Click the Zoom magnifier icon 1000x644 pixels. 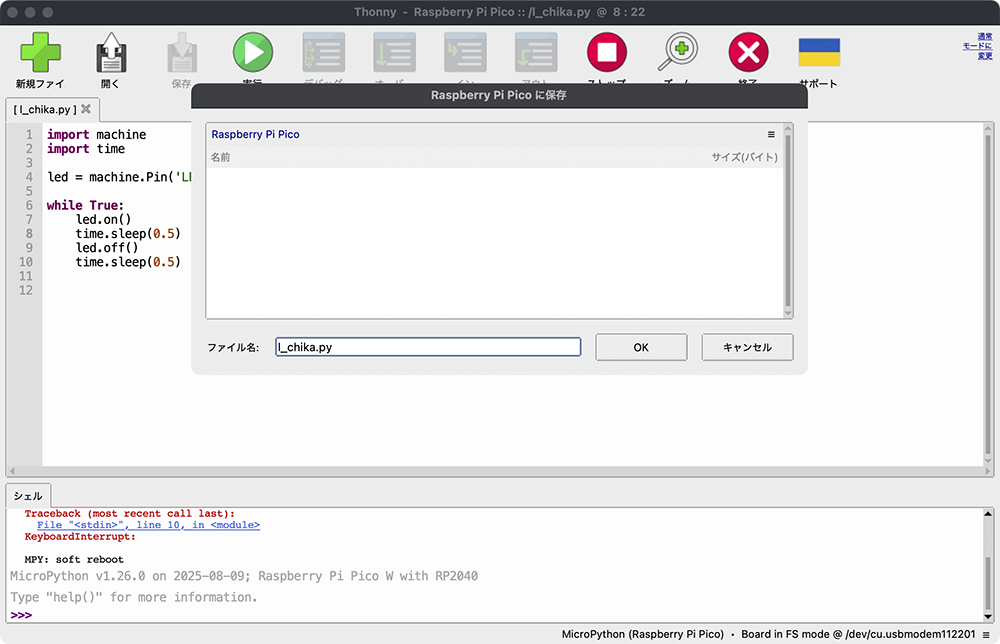click(x=677, y=52)
